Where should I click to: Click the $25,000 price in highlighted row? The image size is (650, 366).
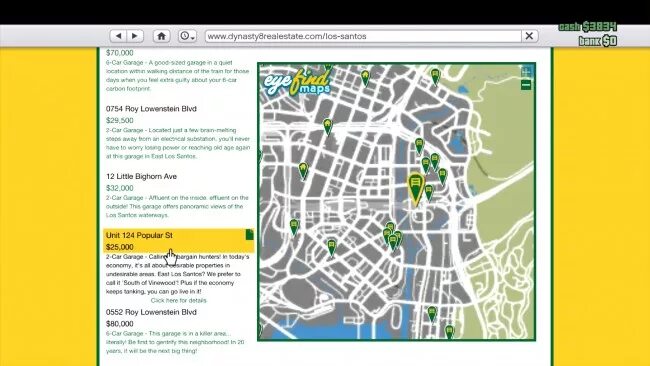[120, 247]
